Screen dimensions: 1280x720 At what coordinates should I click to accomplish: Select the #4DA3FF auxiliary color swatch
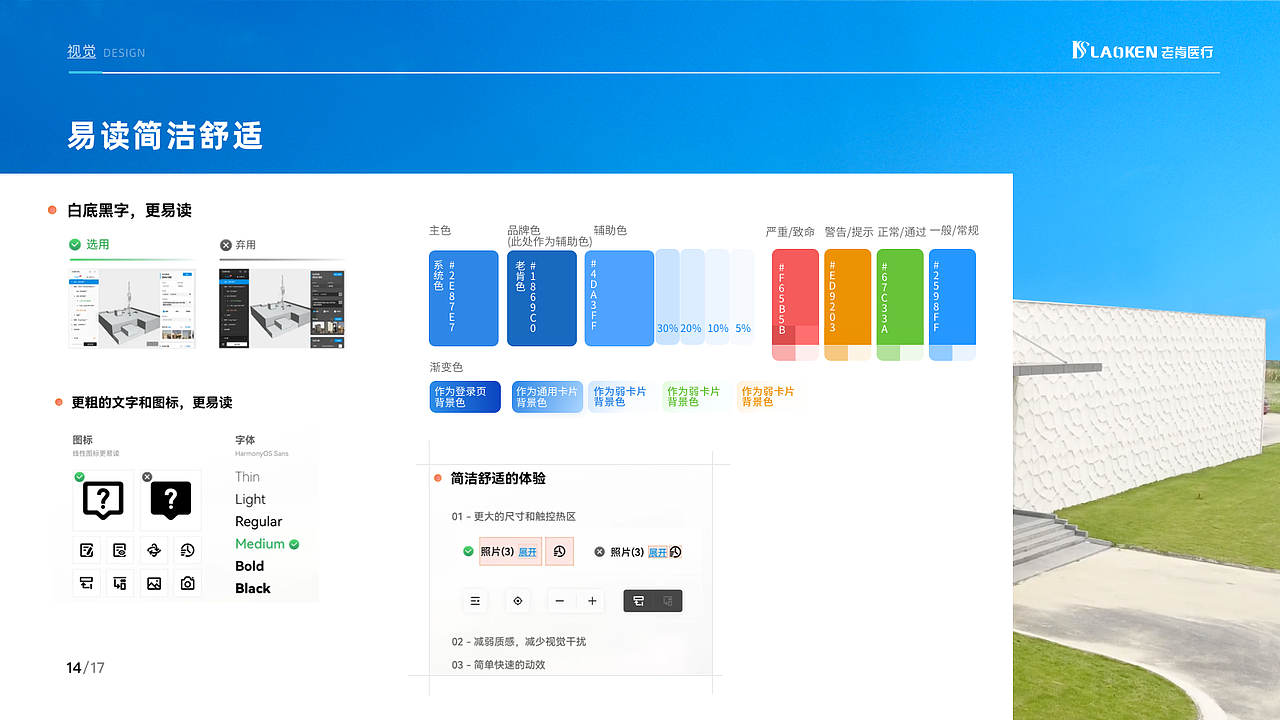click(619, 298)
